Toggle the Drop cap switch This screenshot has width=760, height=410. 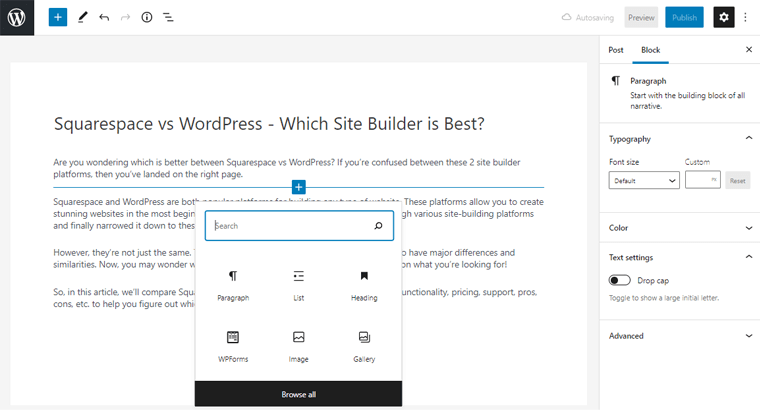point(619,280)
